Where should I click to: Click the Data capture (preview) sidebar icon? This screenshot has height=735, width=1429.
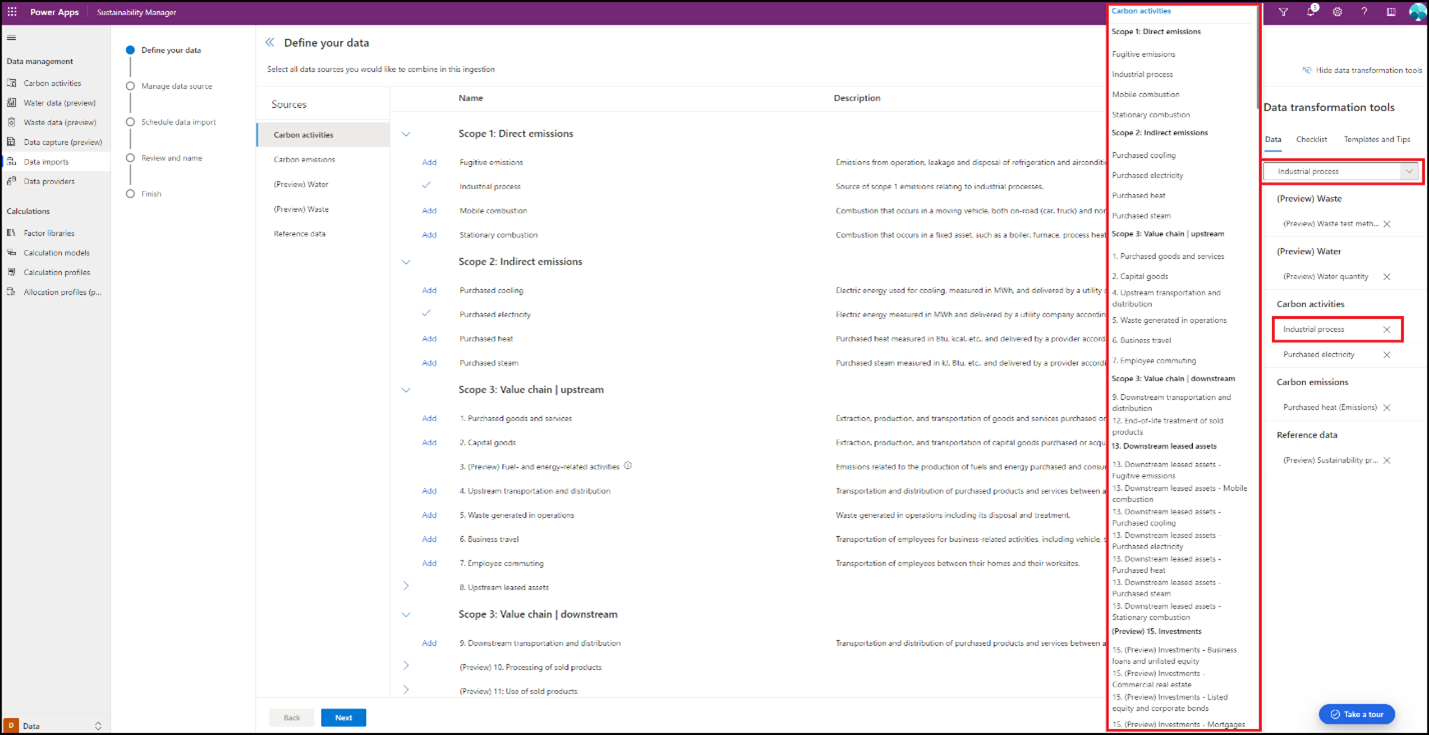coord(12,142)
